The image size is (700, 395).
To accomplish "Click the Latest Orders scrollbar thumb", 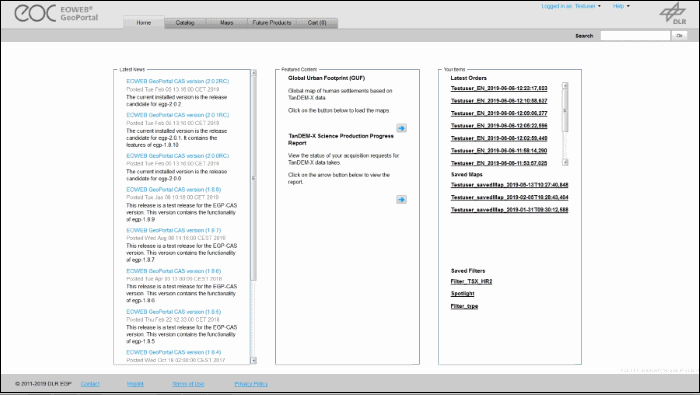I will point(565,110).
